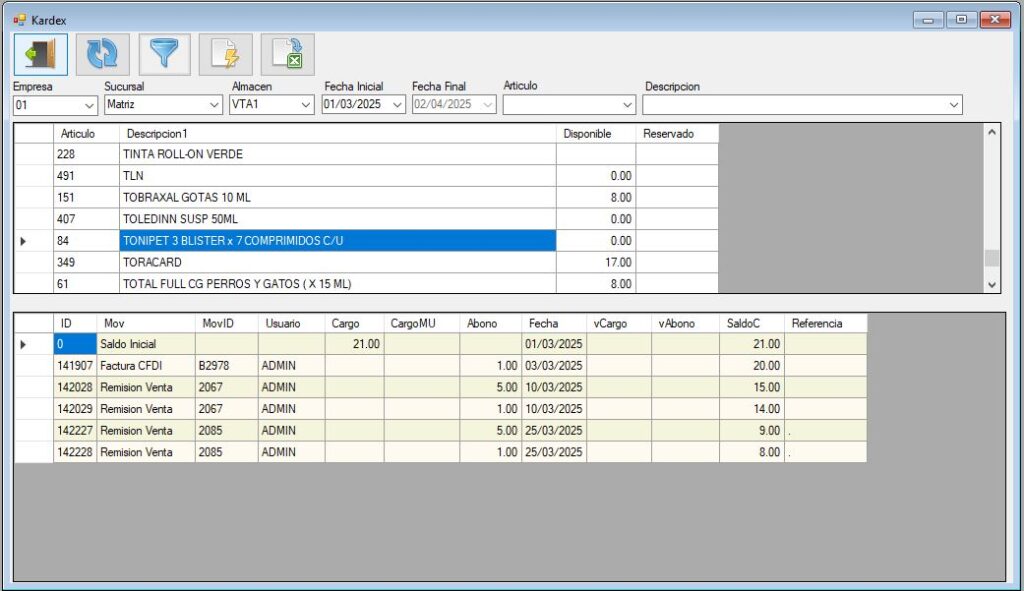Click inside the Descripcion combo field

tap(794, 105)
